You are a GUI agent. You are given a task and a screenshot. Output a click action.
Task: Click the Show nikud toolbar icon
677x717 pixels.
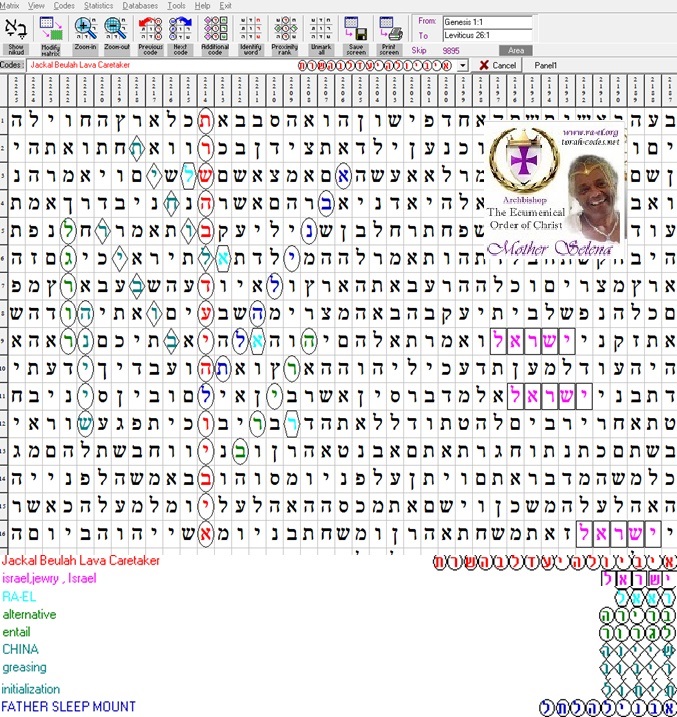(x=16, y=35)
